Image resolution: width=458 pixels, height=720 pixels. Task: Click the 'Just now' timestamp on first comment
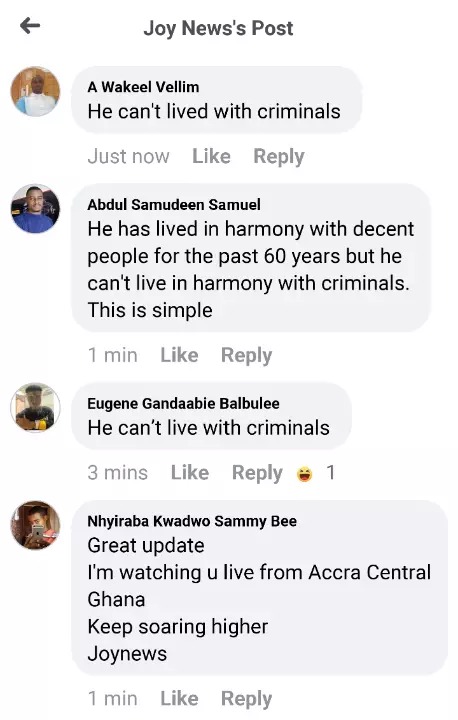129,156
